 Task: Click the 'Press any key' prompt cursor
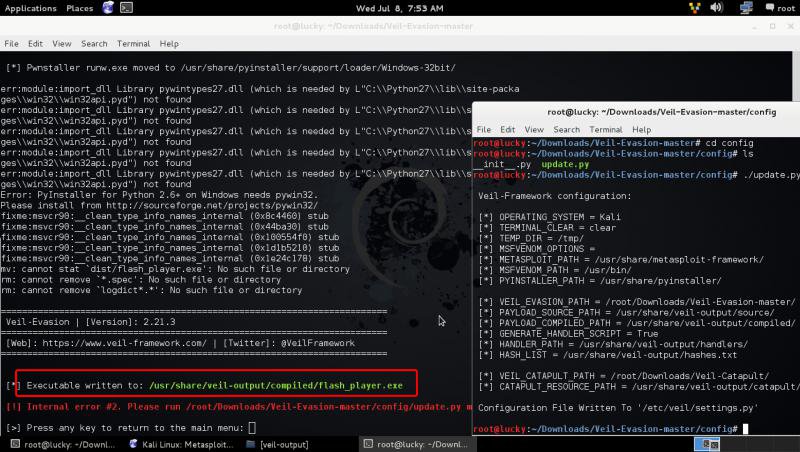[252, 428]
